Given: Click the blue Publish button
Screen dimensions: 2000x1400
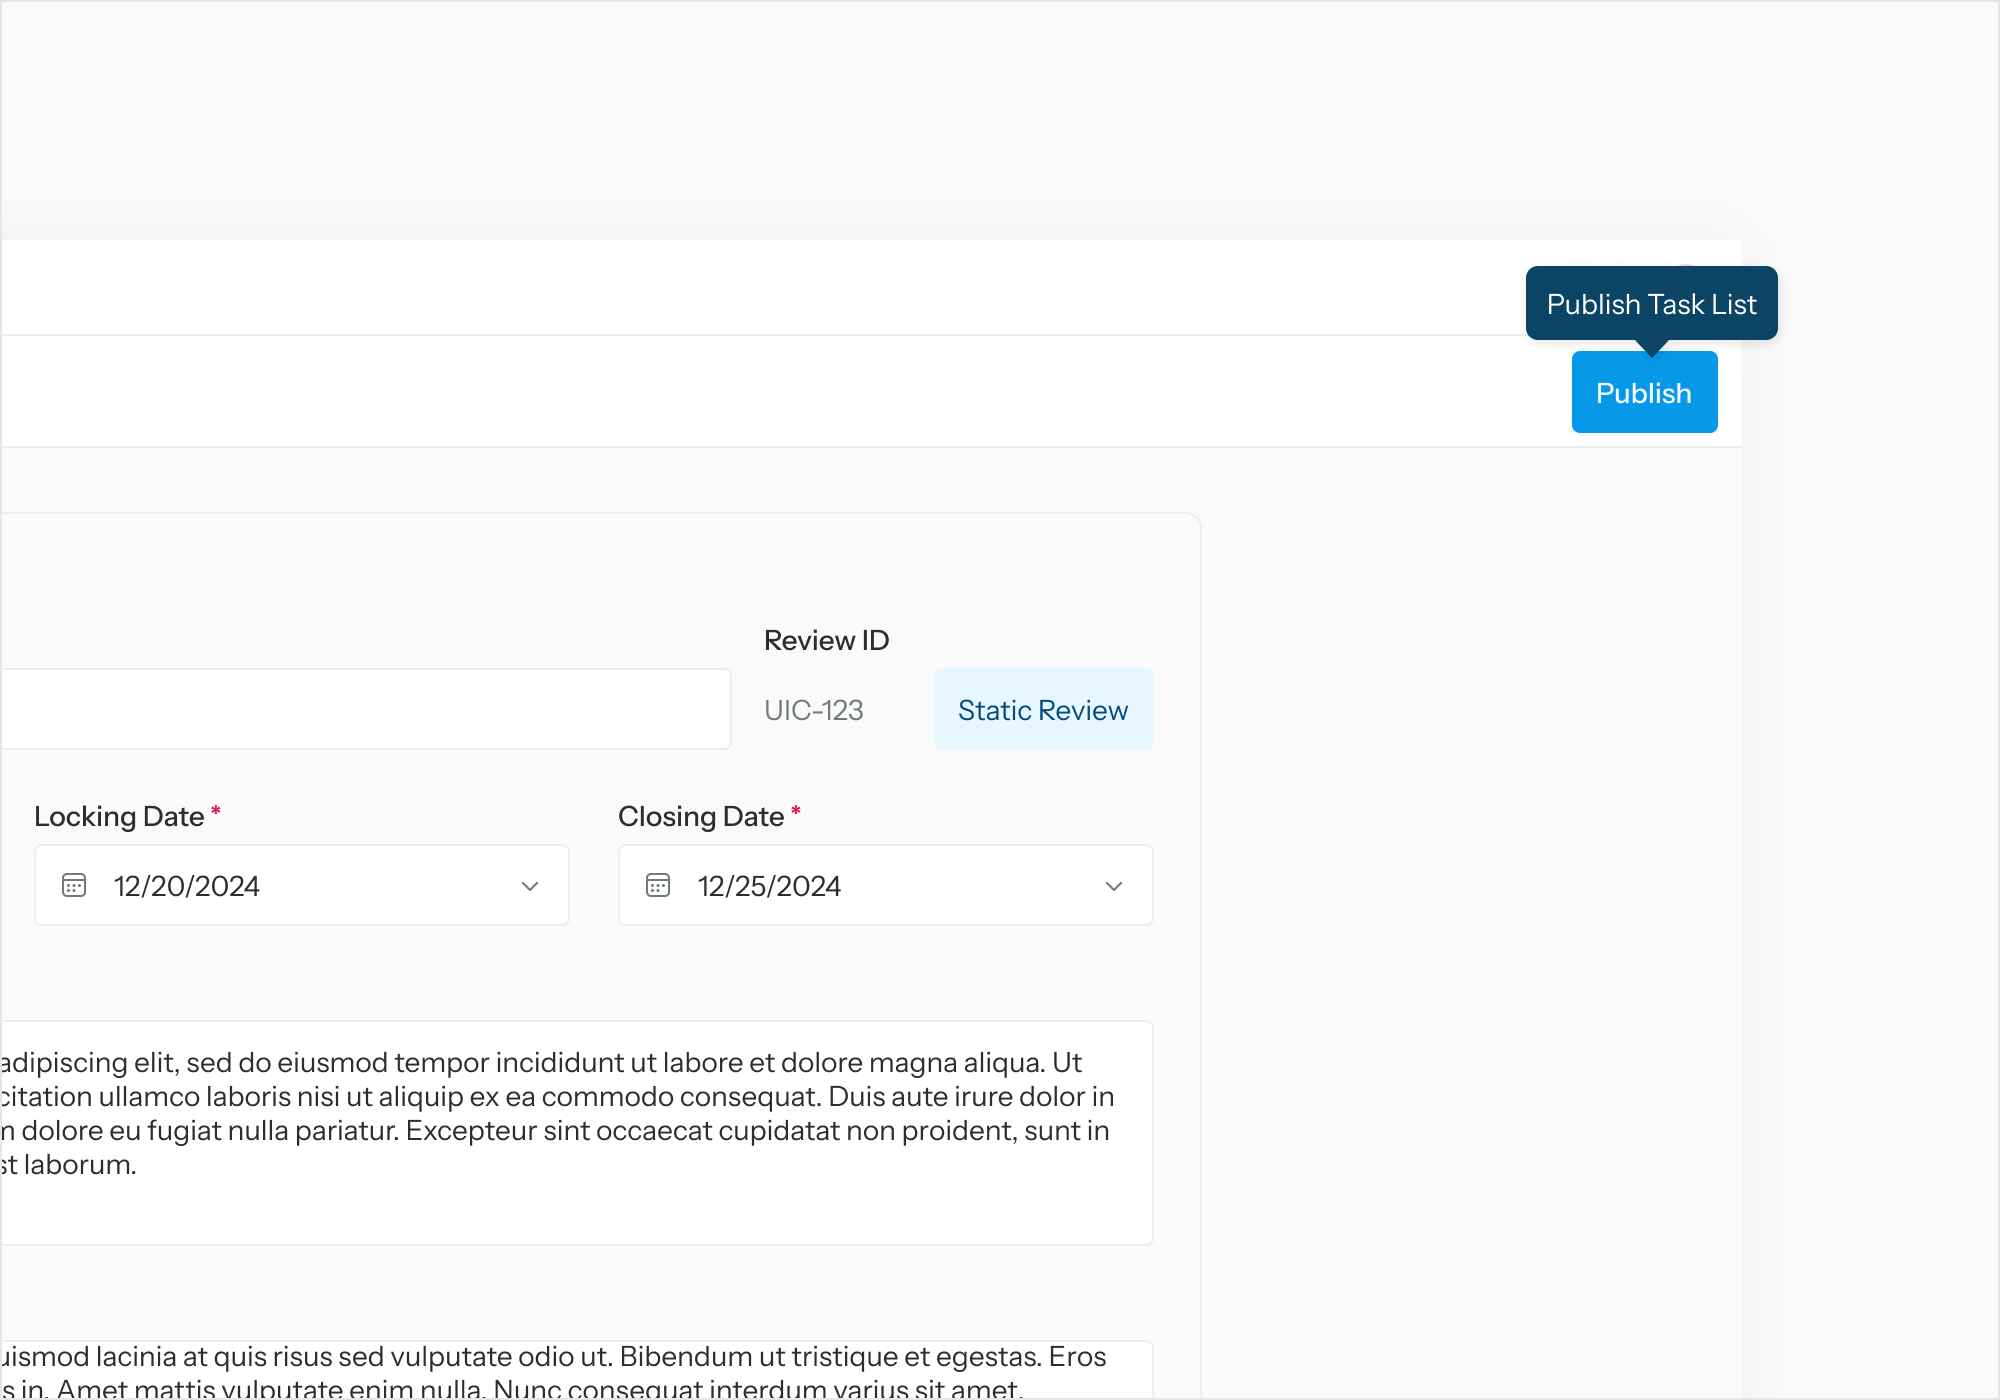Looking at the screenshot, I should tap(1644, 392).
